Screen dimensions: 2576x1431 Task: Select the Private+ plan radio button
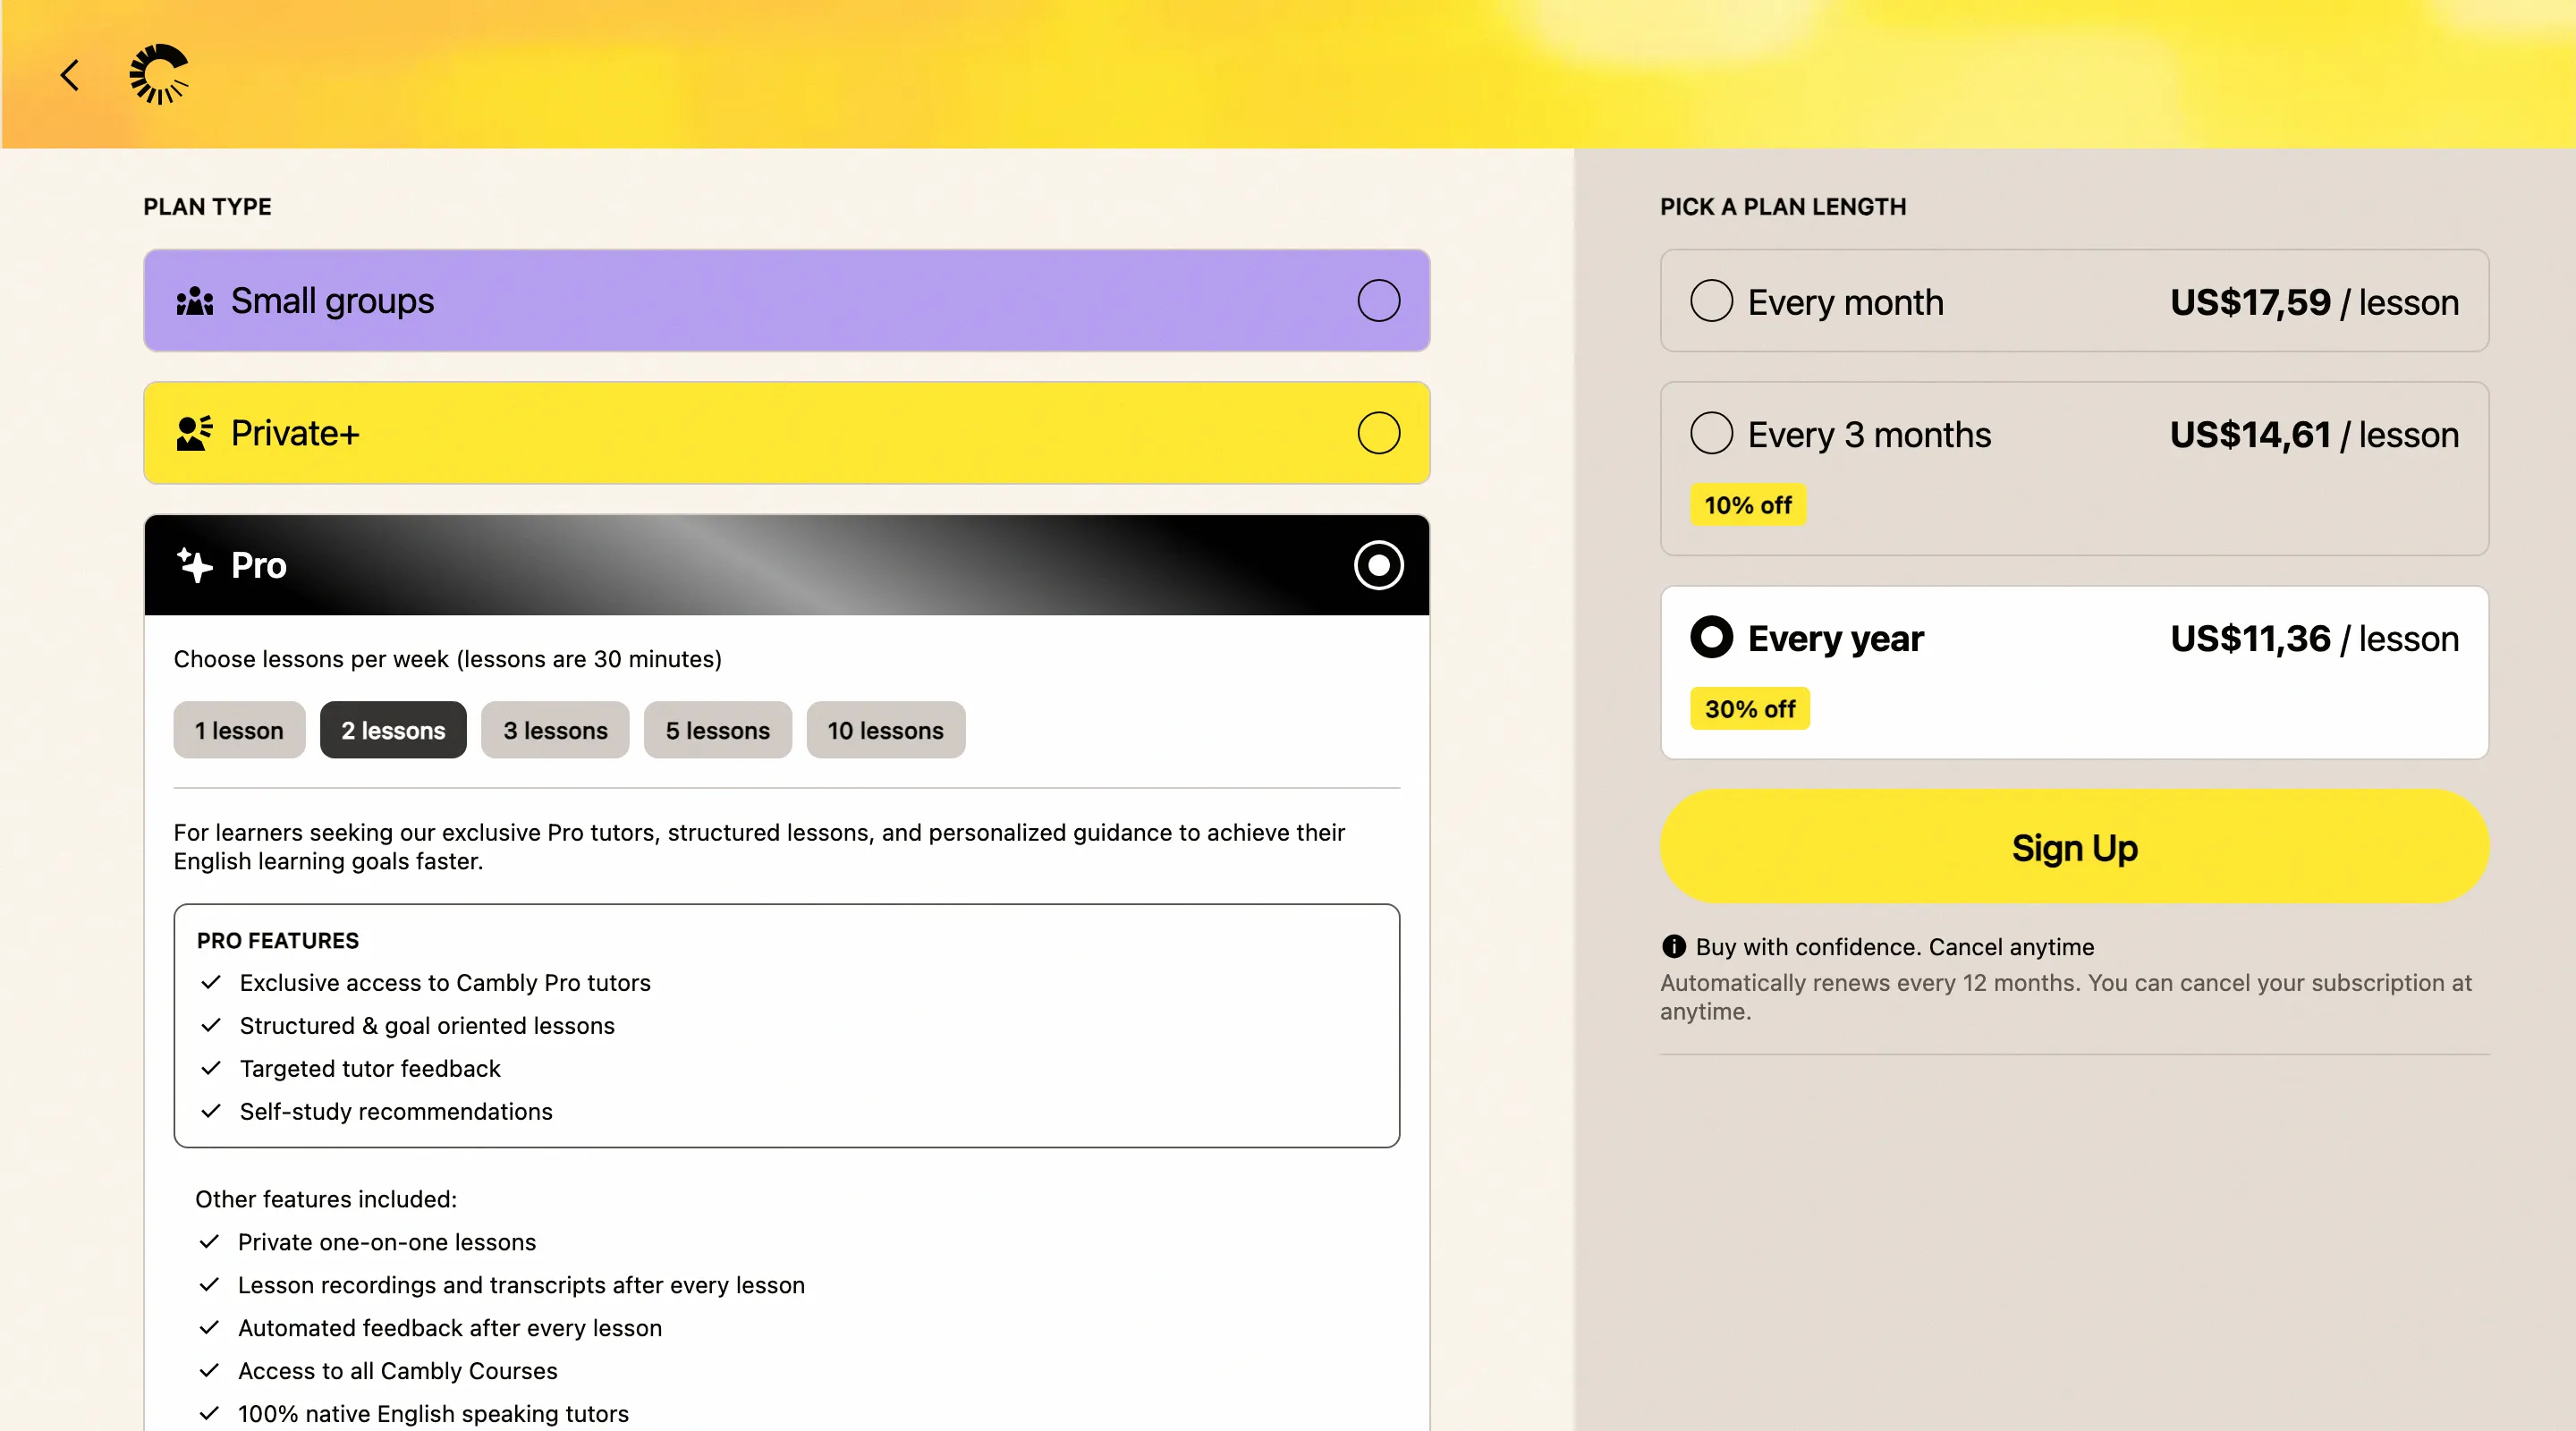[x=1378, y=433]
